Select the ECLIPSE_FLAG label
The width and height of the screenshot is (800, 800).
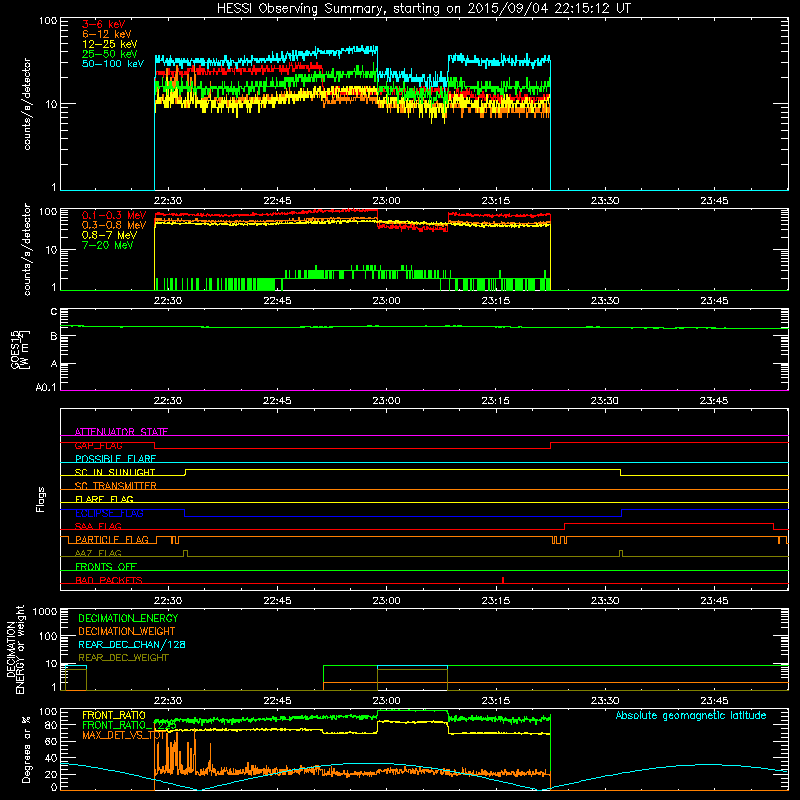[x=109, y=513]
